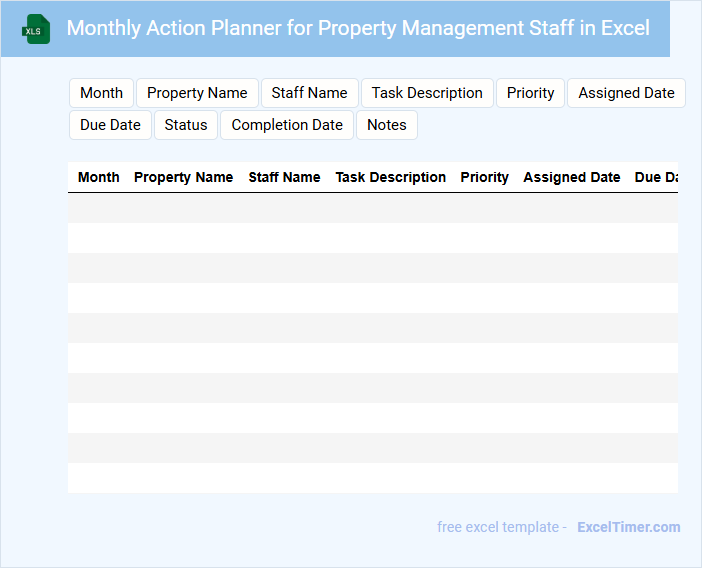
Task: Click the Priority tag button
Action: tap(530, 93)
